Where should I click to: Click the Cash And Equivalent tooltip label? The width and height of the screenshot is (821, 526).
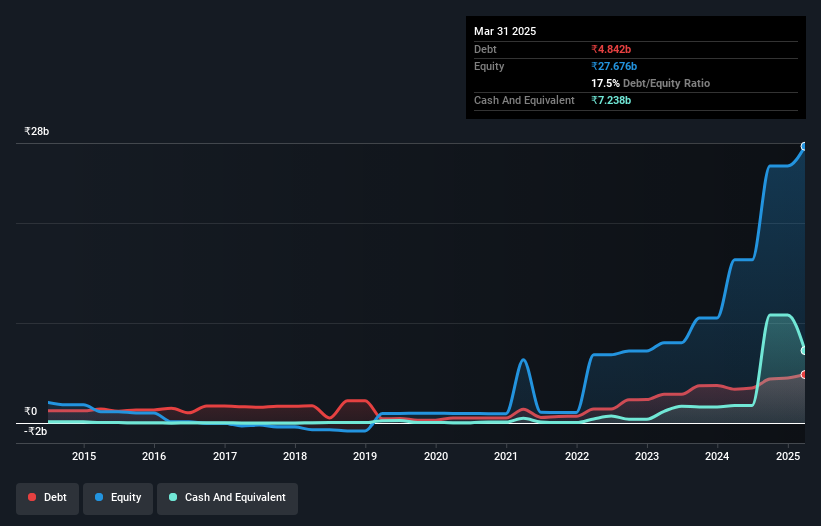pyautogui.click(x=524, y=100)
